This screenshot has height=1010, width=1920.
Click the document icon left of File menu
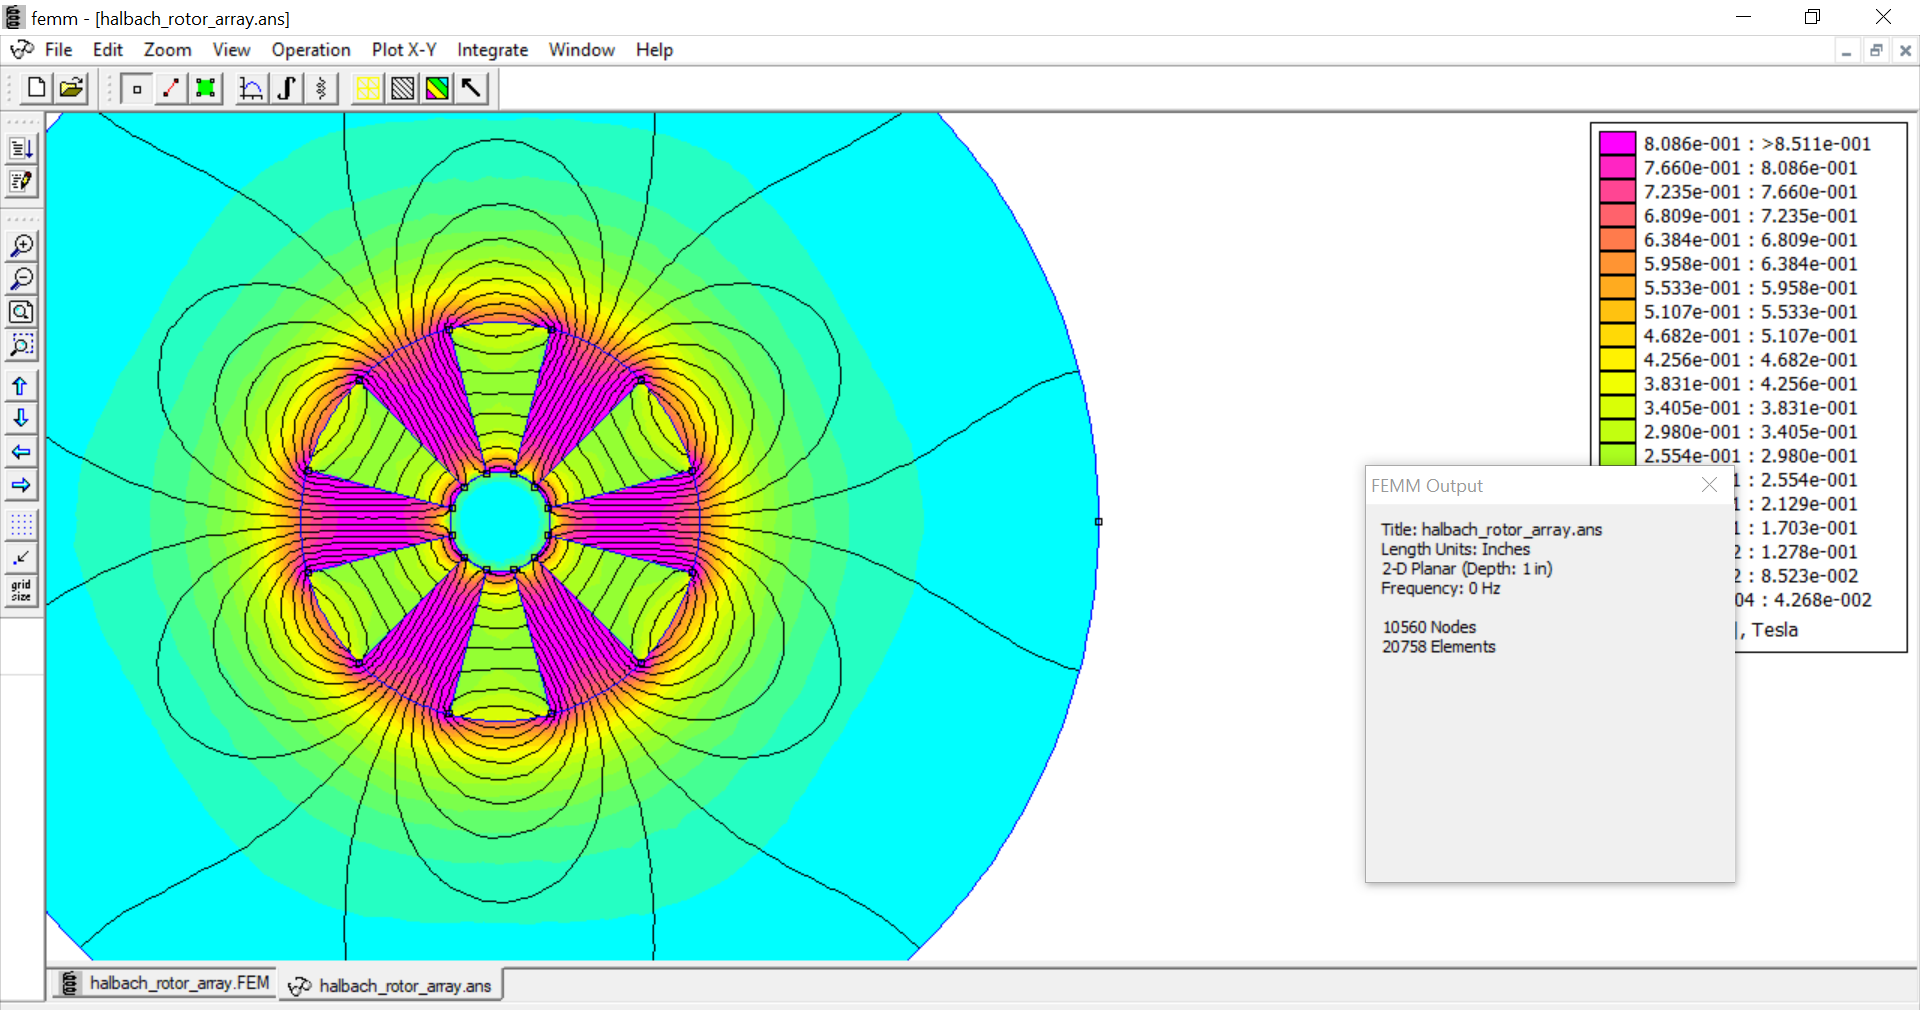pos(22,50)
